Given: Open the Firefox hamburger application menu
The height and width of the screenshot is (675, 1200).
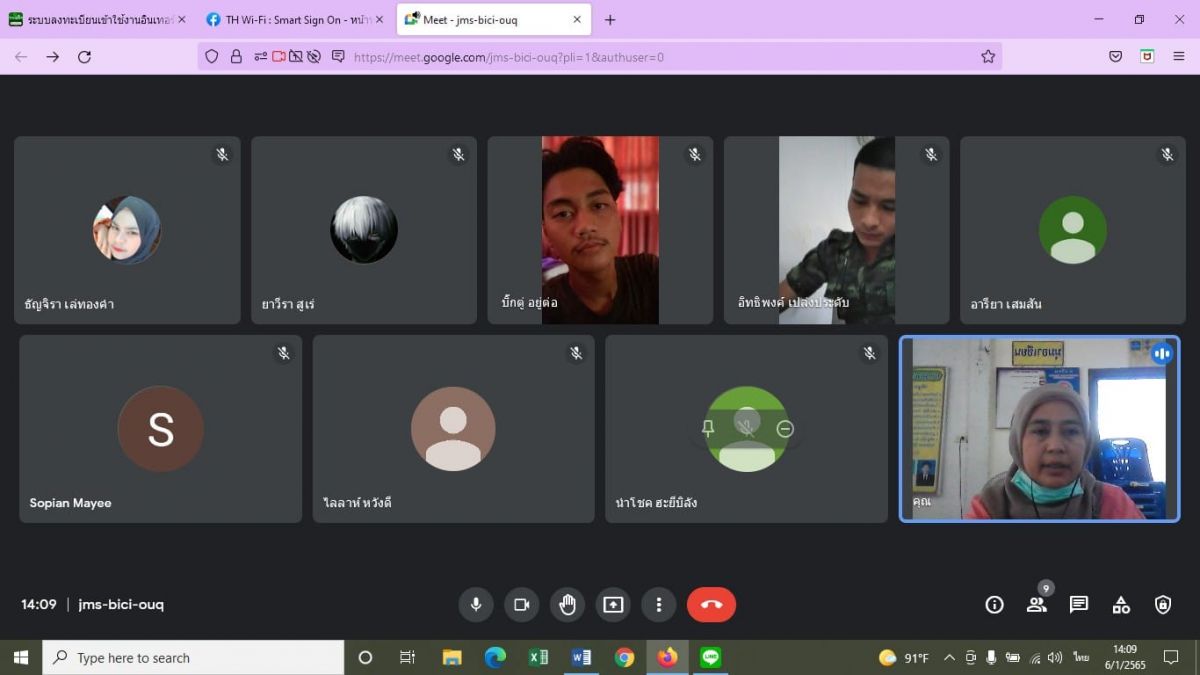Looking at the screenshot, I should (1179, 57).
